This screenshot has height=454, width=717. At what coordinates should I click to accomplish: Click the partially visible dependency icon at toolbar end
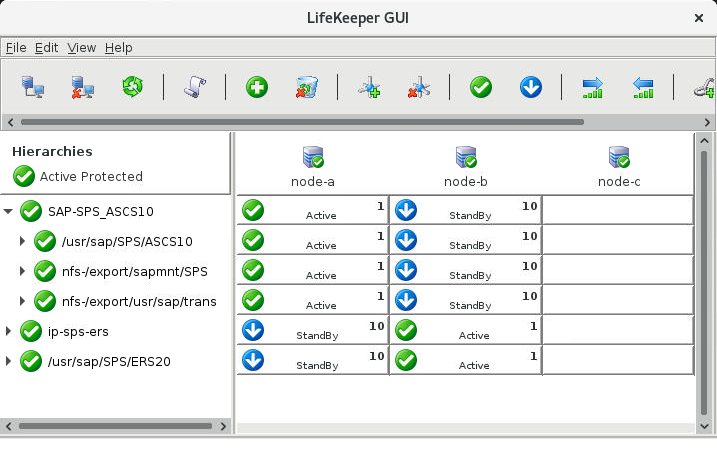(704, 87)
